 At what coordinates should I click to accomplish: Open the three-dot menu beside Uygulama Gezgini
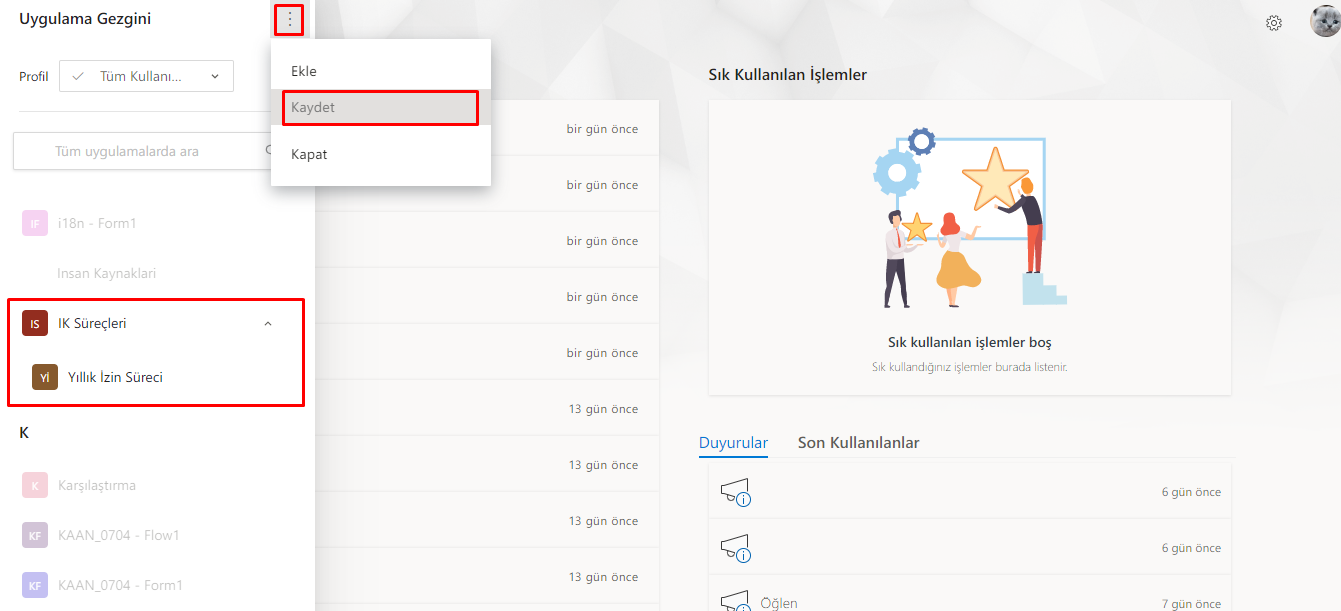point(289,20)
